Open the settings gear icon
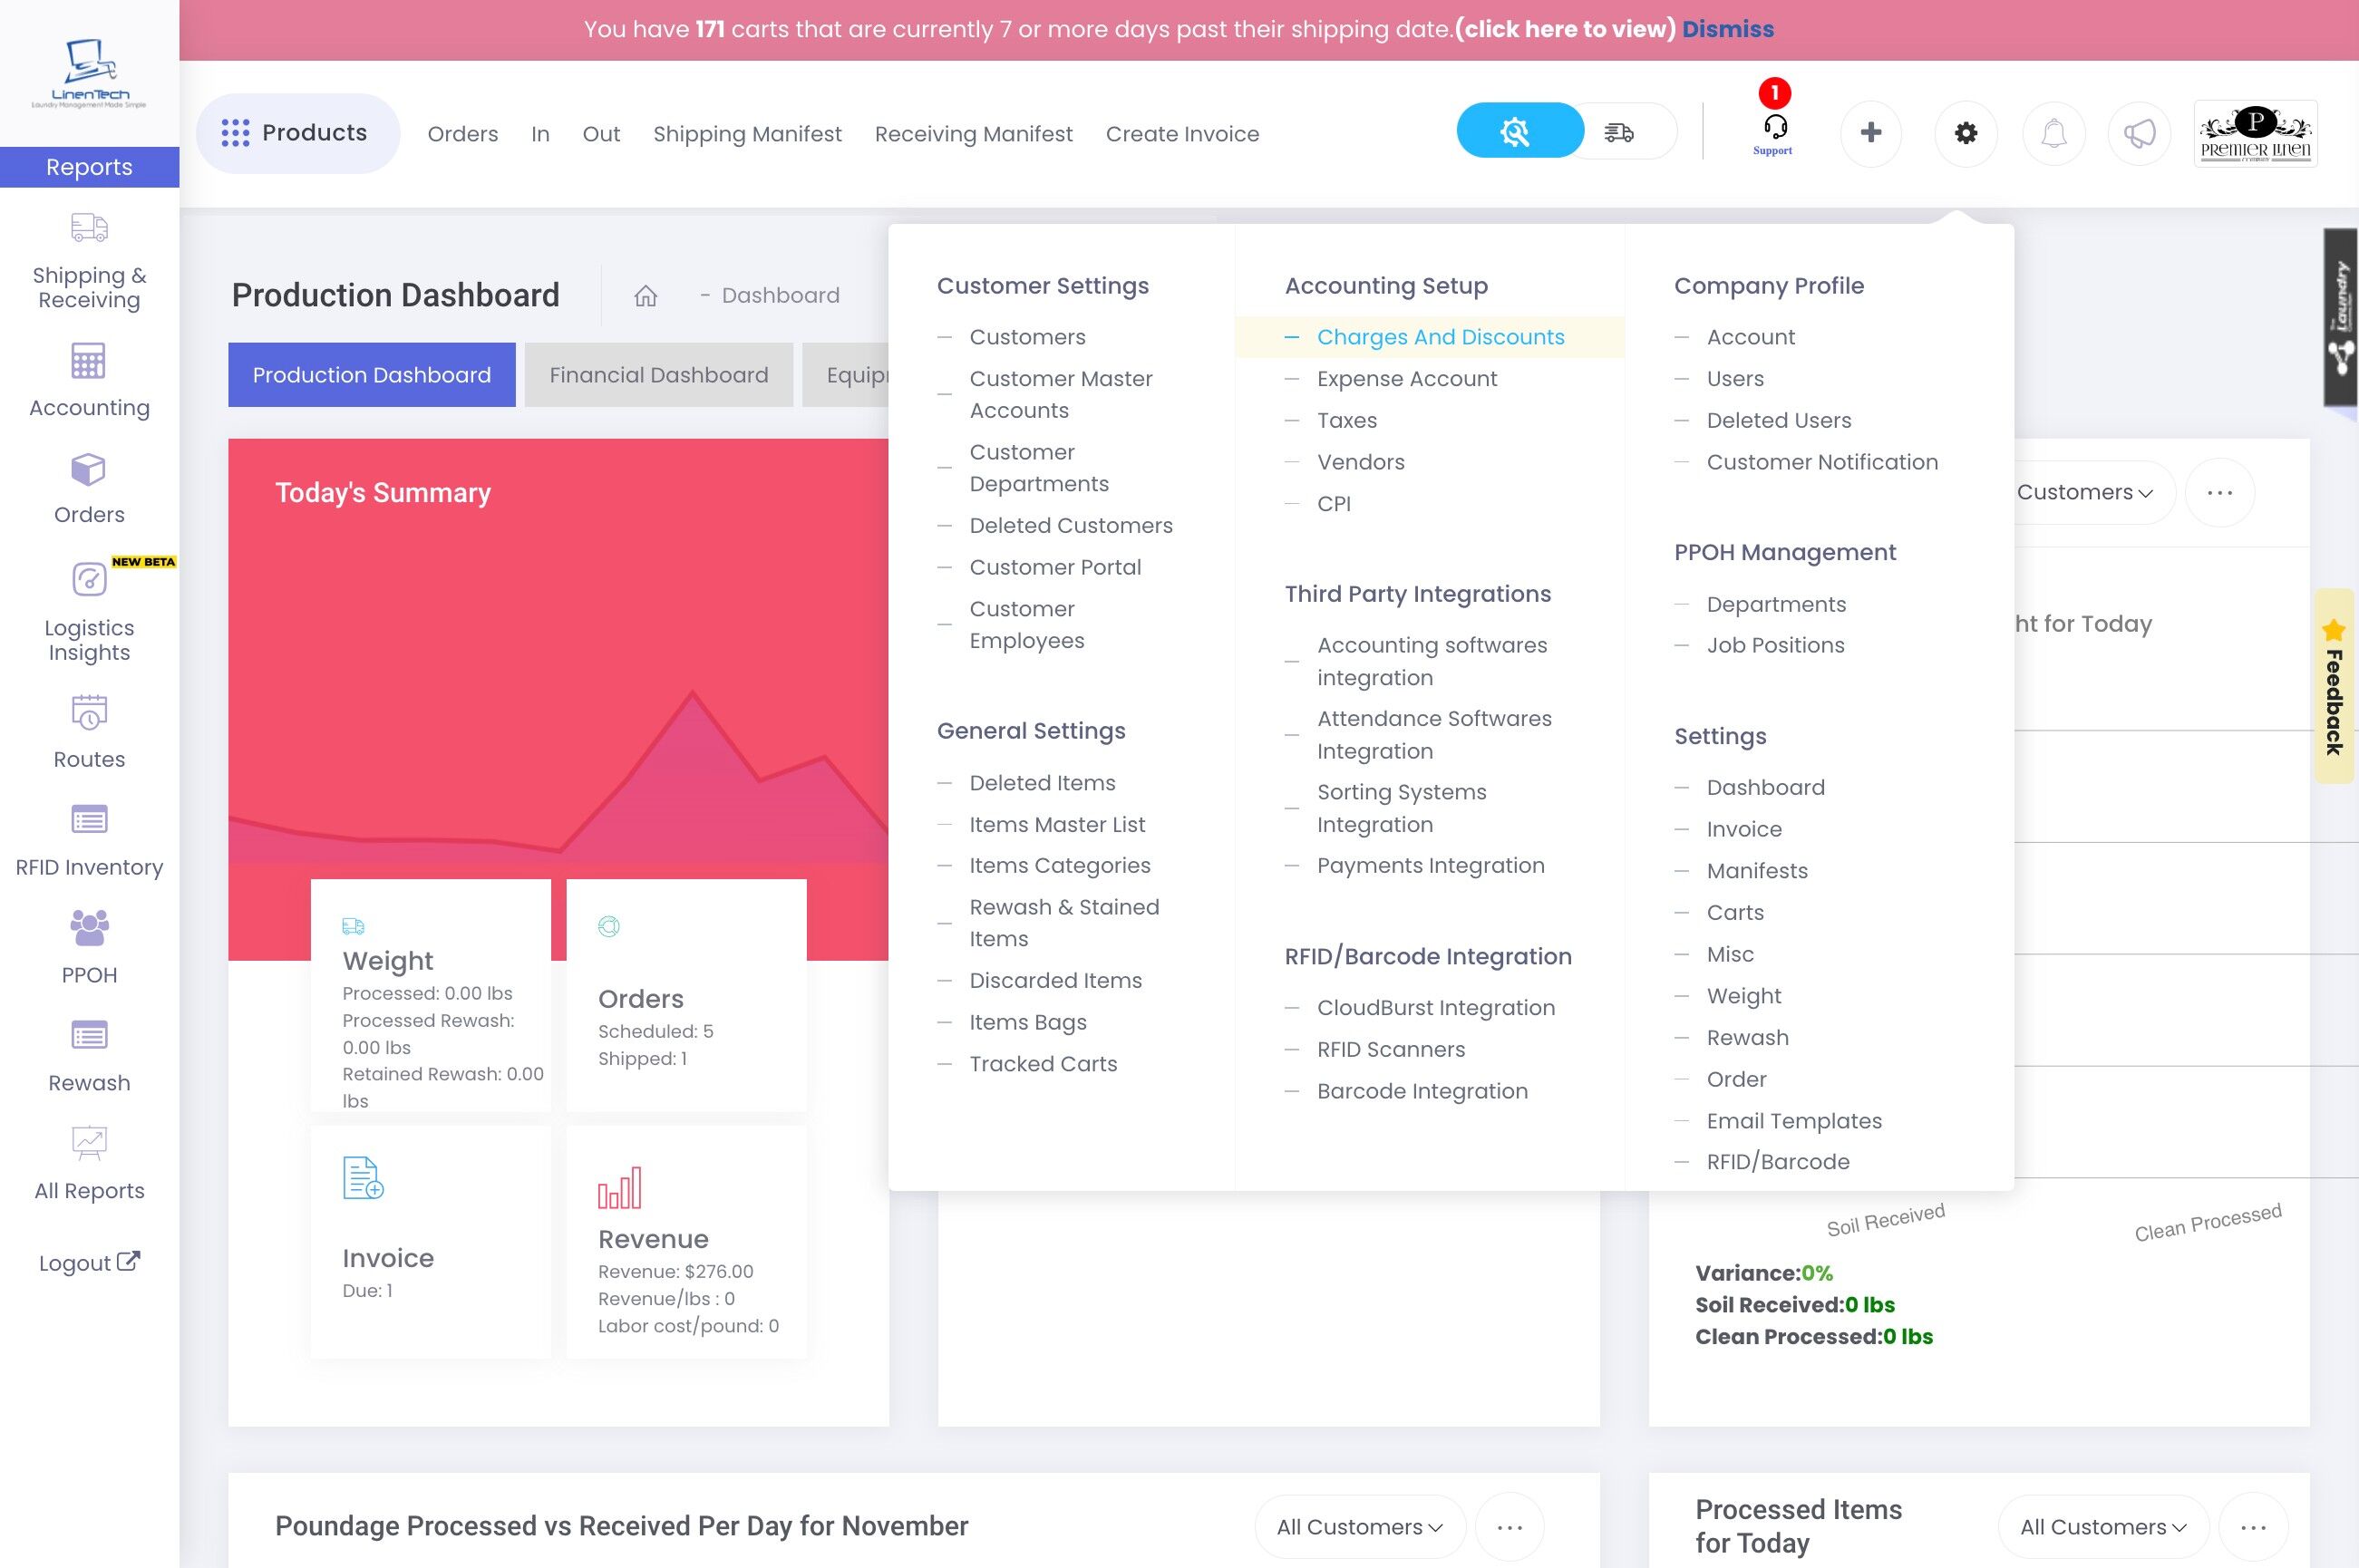This screenshot has width=2359, height=1568. point(1965,133)
